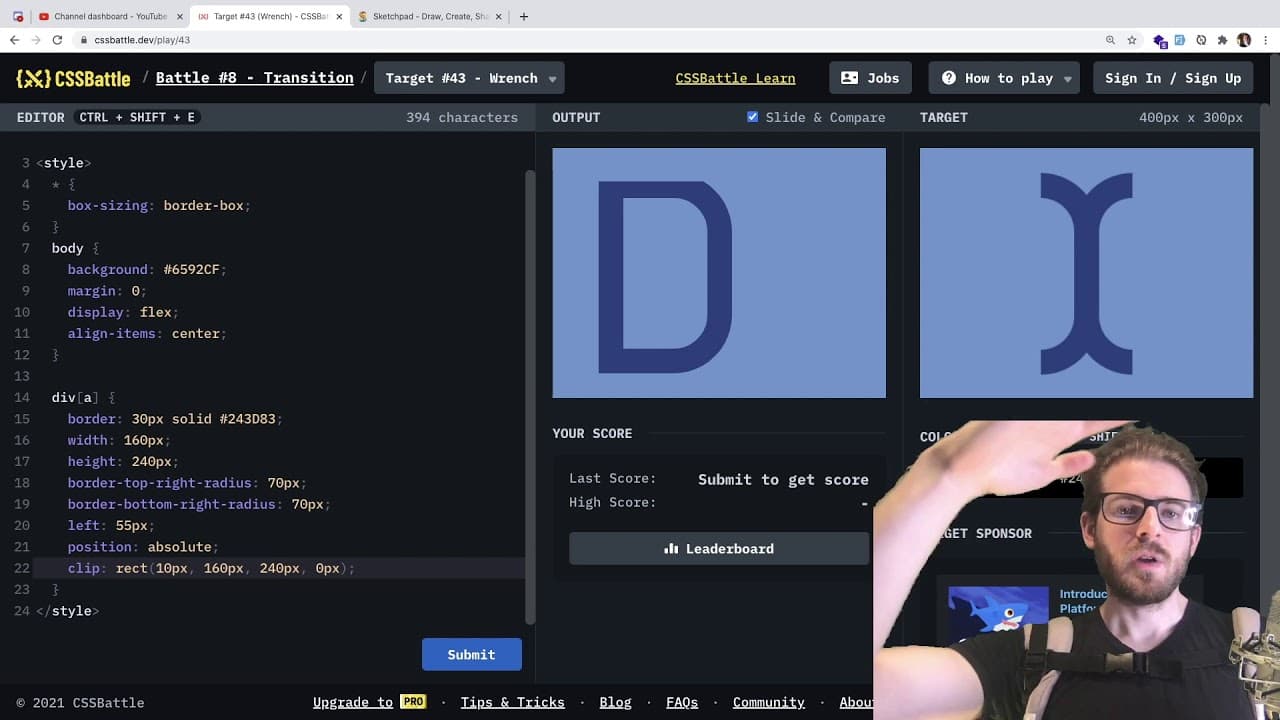
Task: Reload the CSSBattle page
Action: coord(57,40)
